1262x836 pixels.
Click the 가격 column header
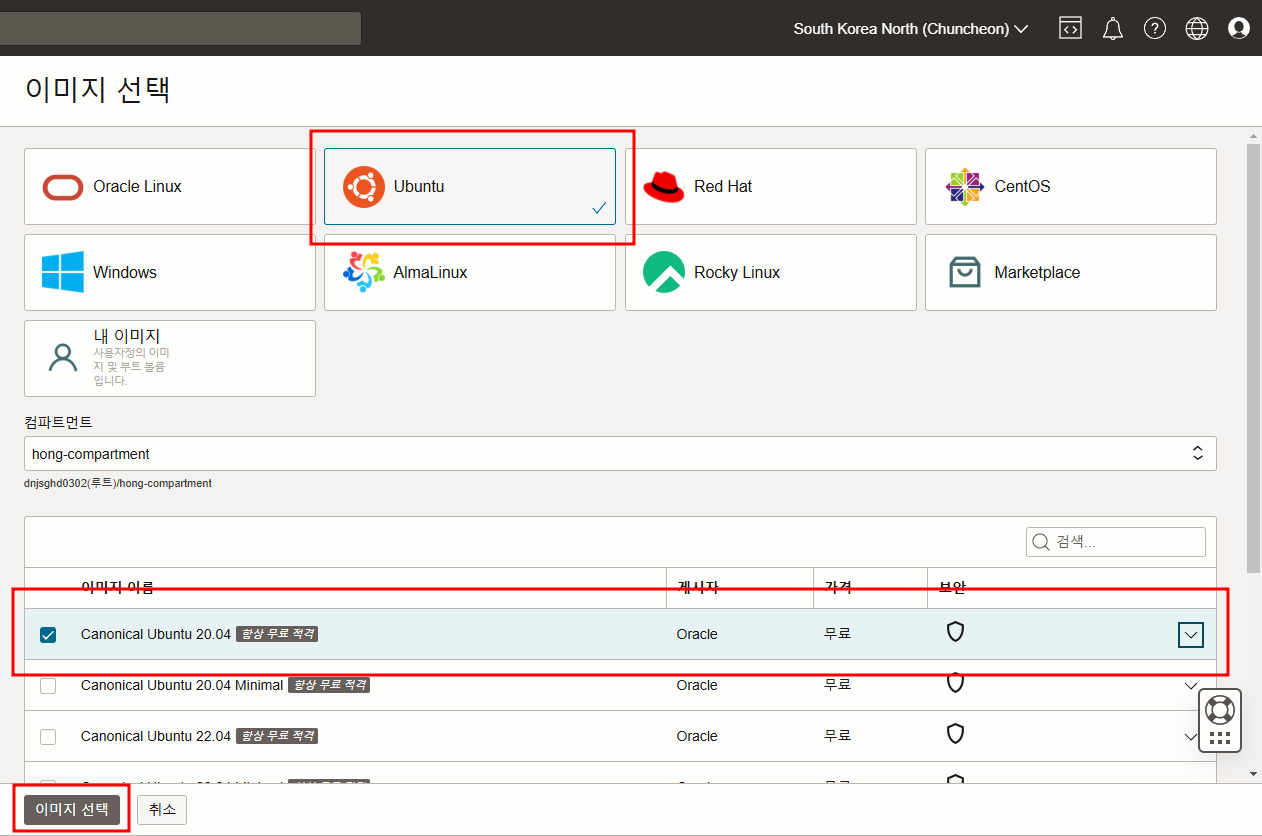tap(838, 587)
